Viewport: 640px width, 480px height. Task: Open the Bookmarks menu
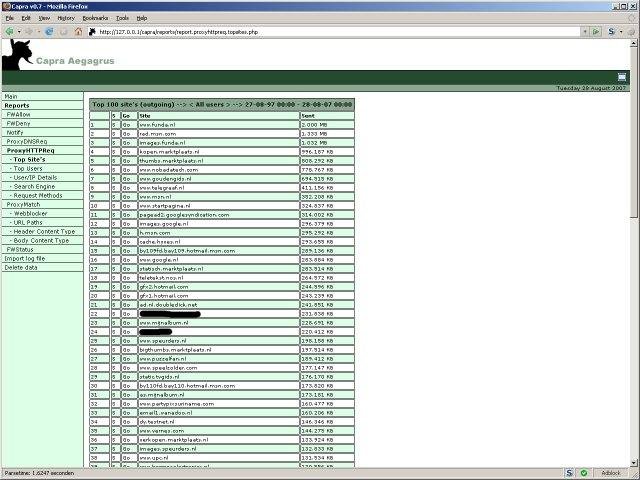95,18
